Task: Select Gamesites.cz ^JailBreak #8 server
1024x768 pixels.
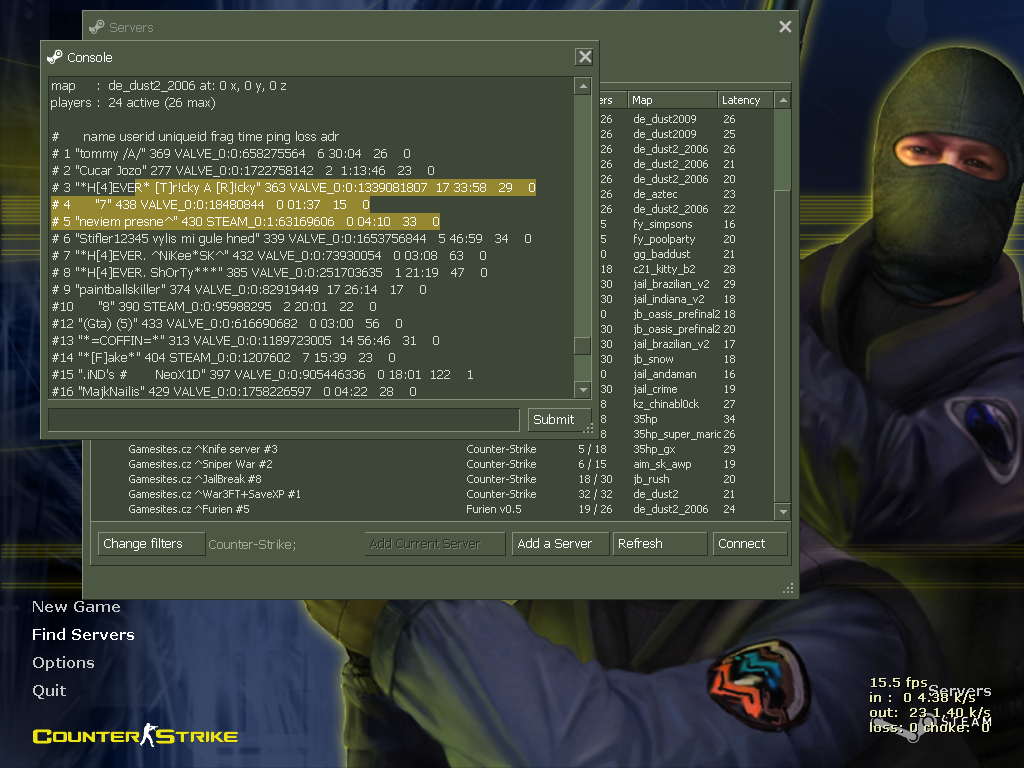Action: [432, 479]
